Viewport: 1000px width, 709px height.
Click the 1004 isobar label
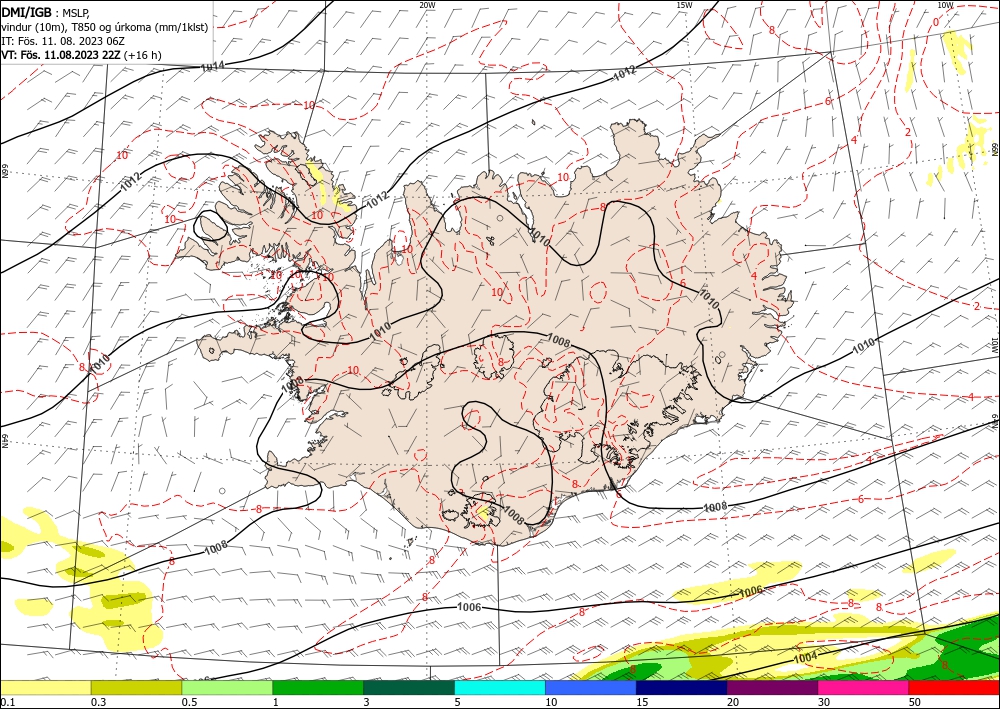point(805,657)
